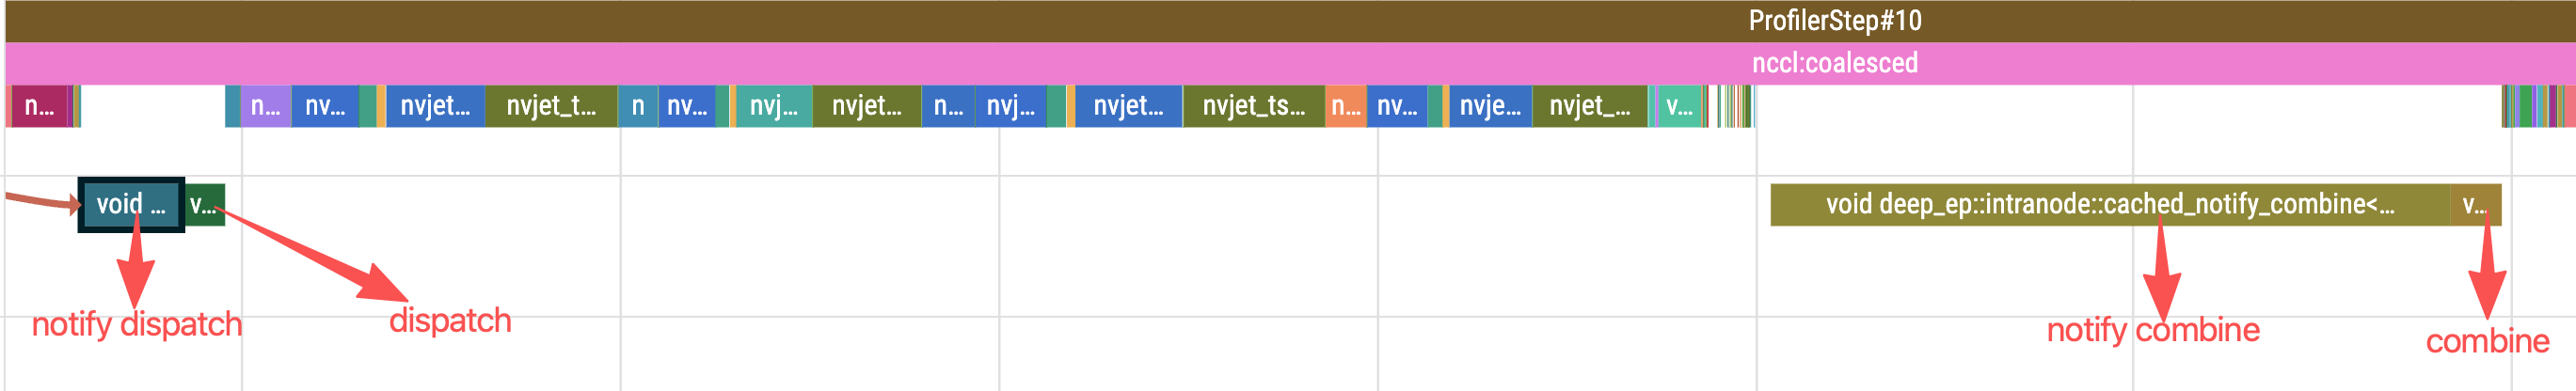The image size is (2576, 391).
Task: Select the orange "n..." kernel slice
Action: pos(1346,106)
